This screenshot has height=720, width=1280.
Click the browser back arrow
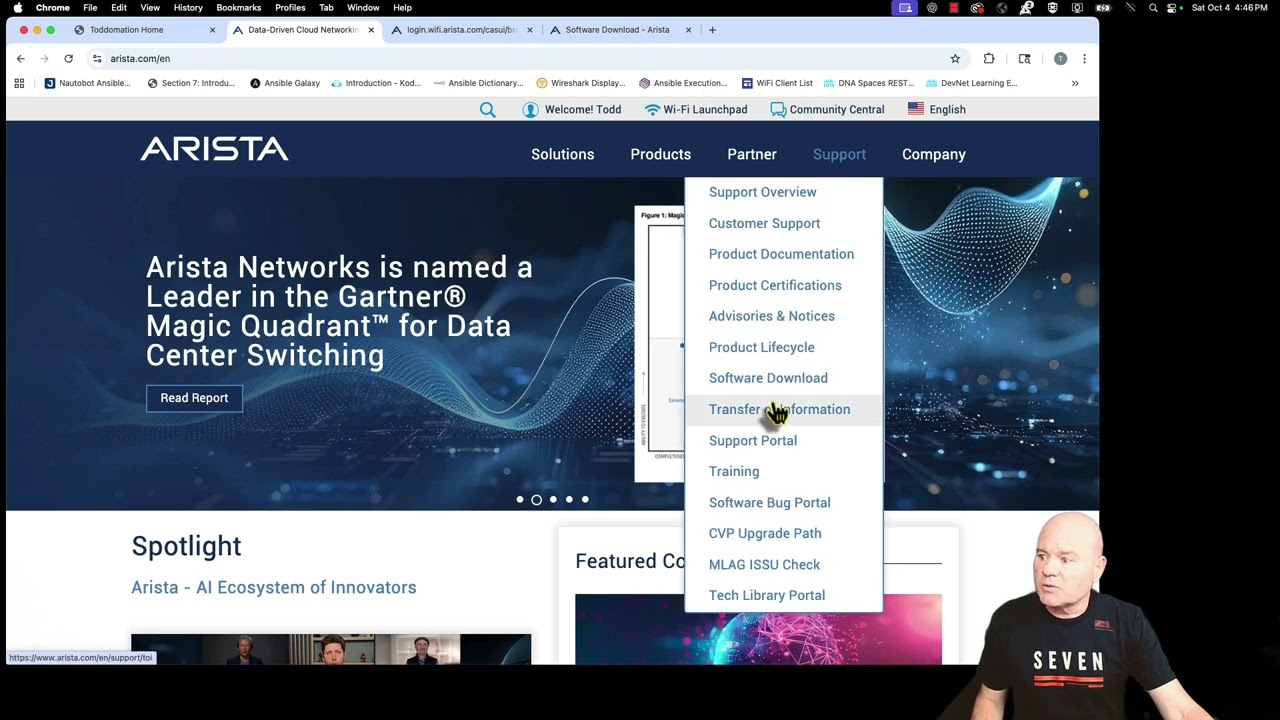pos(20,59)
